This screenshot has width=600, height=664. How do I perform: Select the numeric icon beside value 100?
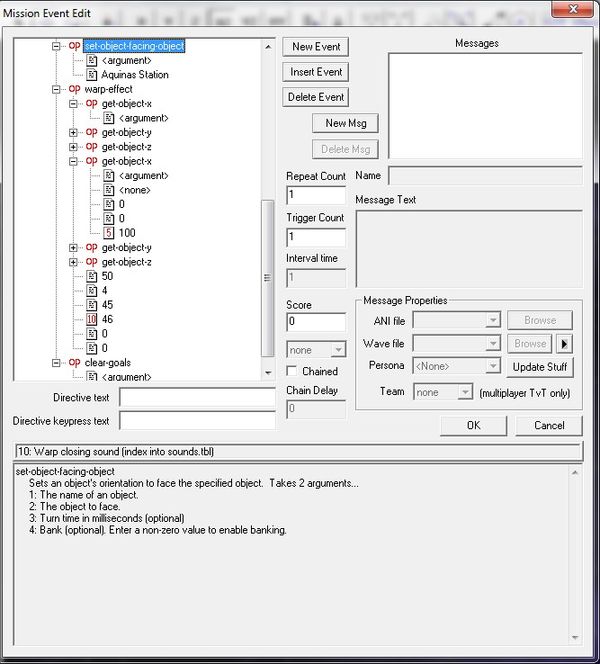[x=109, y=233]
